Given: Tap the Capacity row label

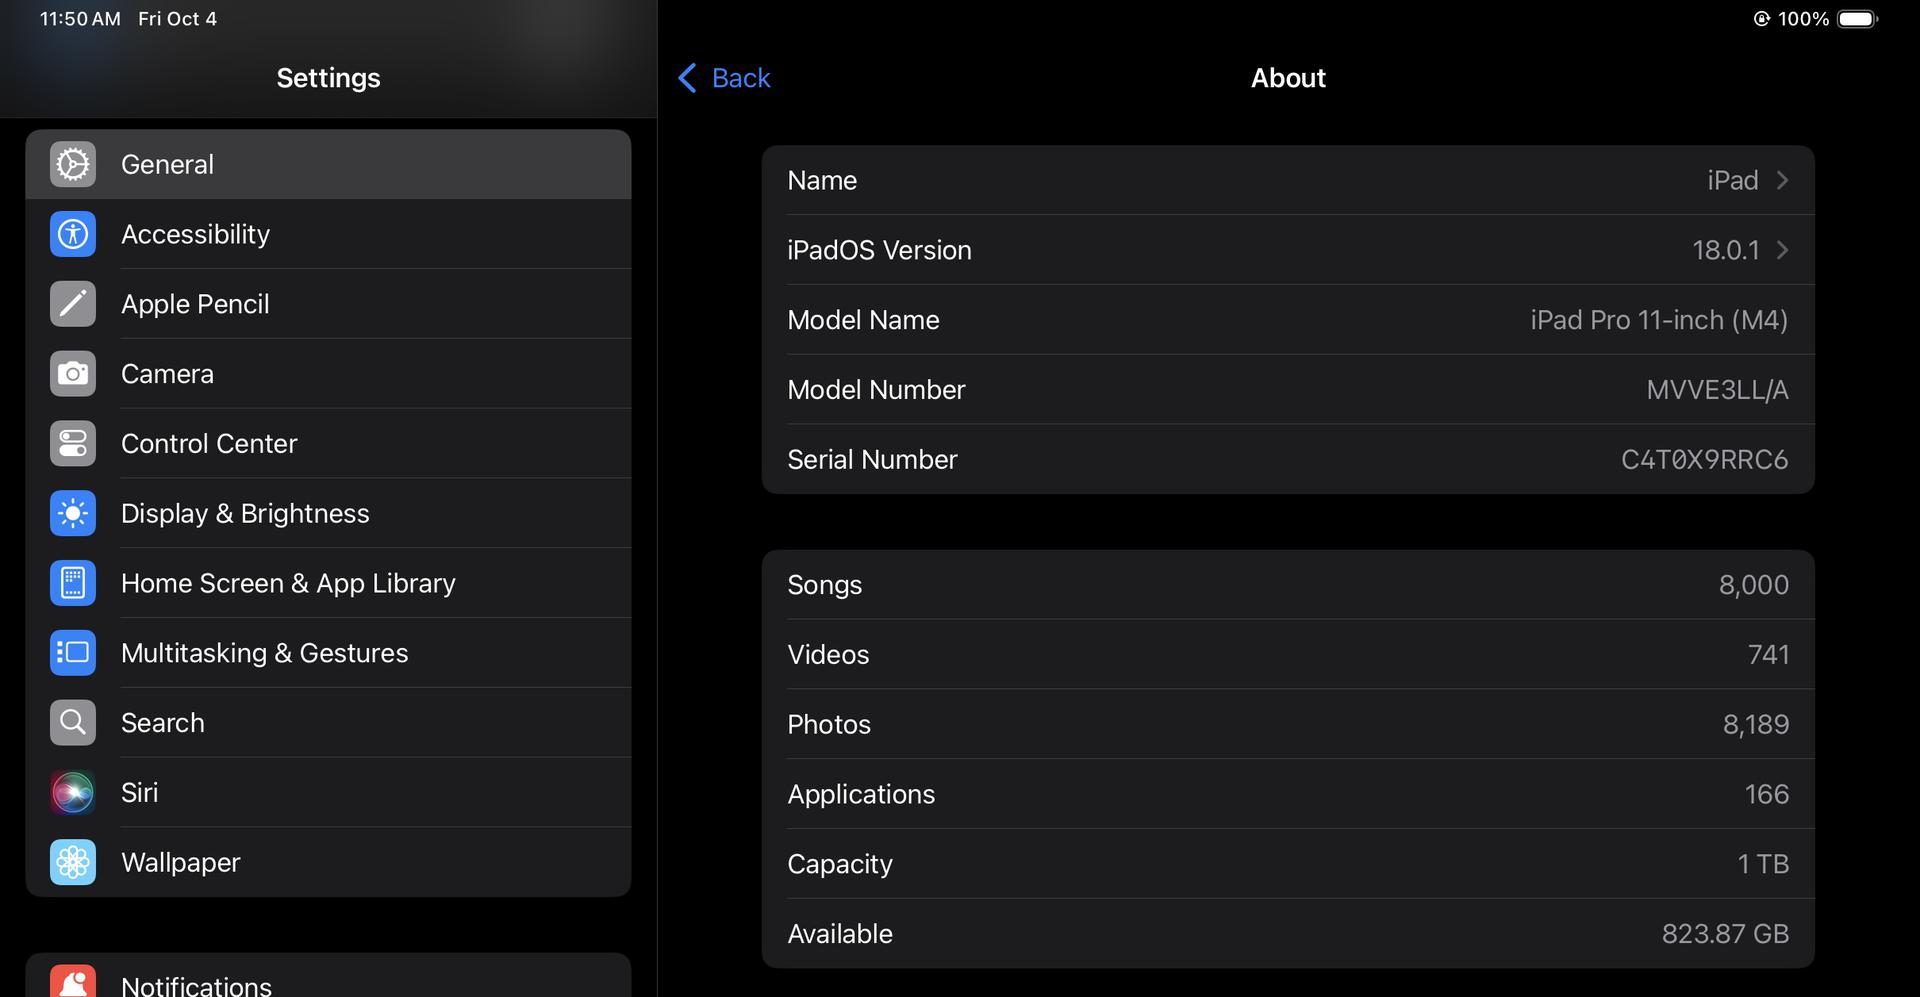Looking at the screenshot, I should (840, 864).
